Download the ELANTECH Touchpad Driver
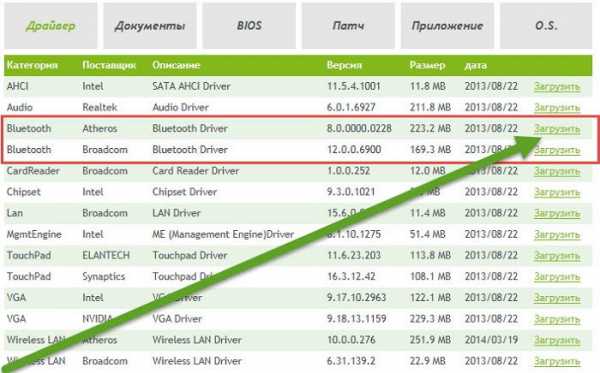600x373 pixels. (557, 256)
